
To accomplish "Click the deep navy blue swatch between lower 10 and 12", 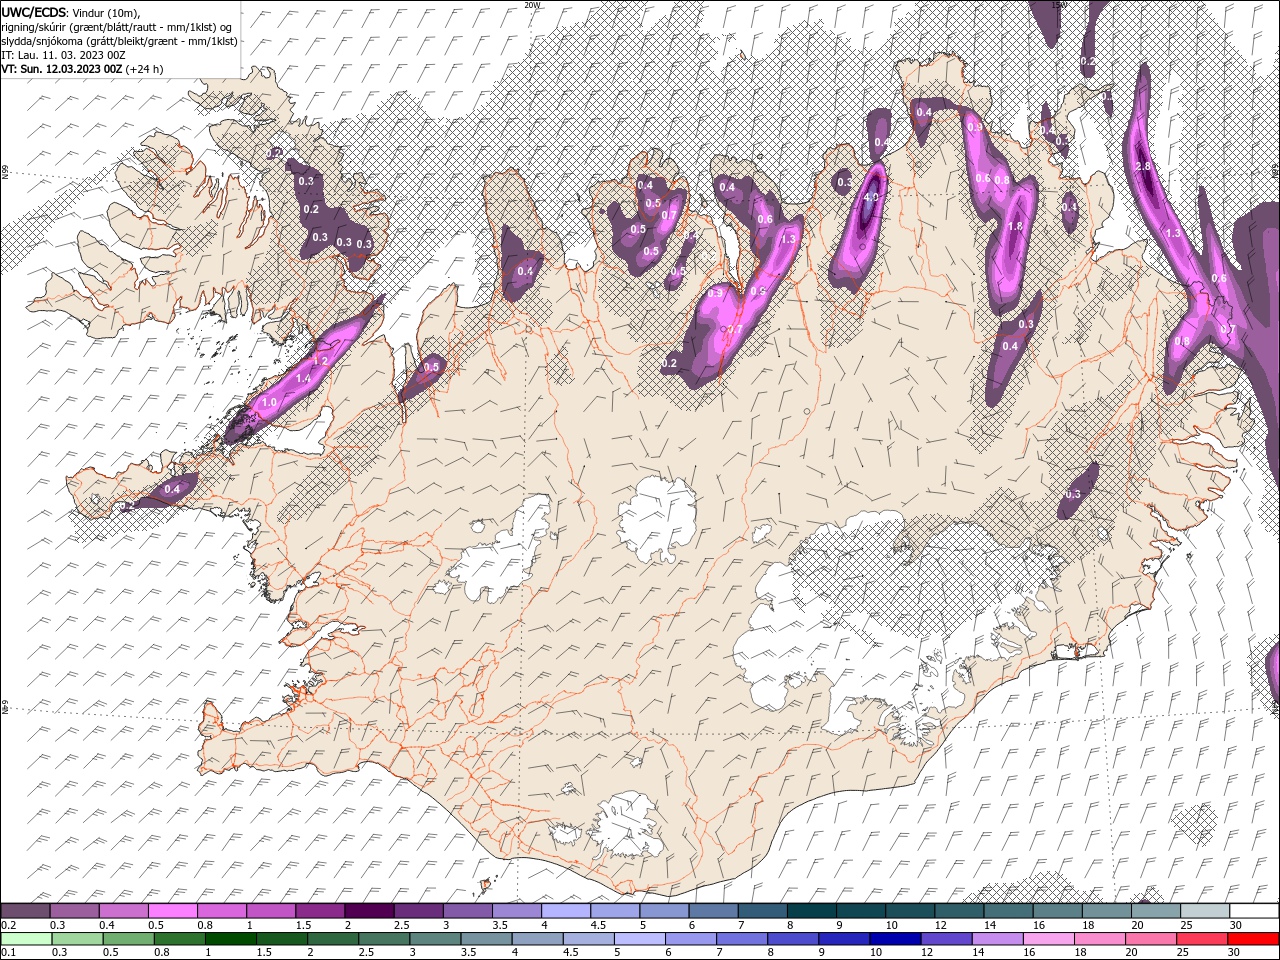I will click(896, 939).
